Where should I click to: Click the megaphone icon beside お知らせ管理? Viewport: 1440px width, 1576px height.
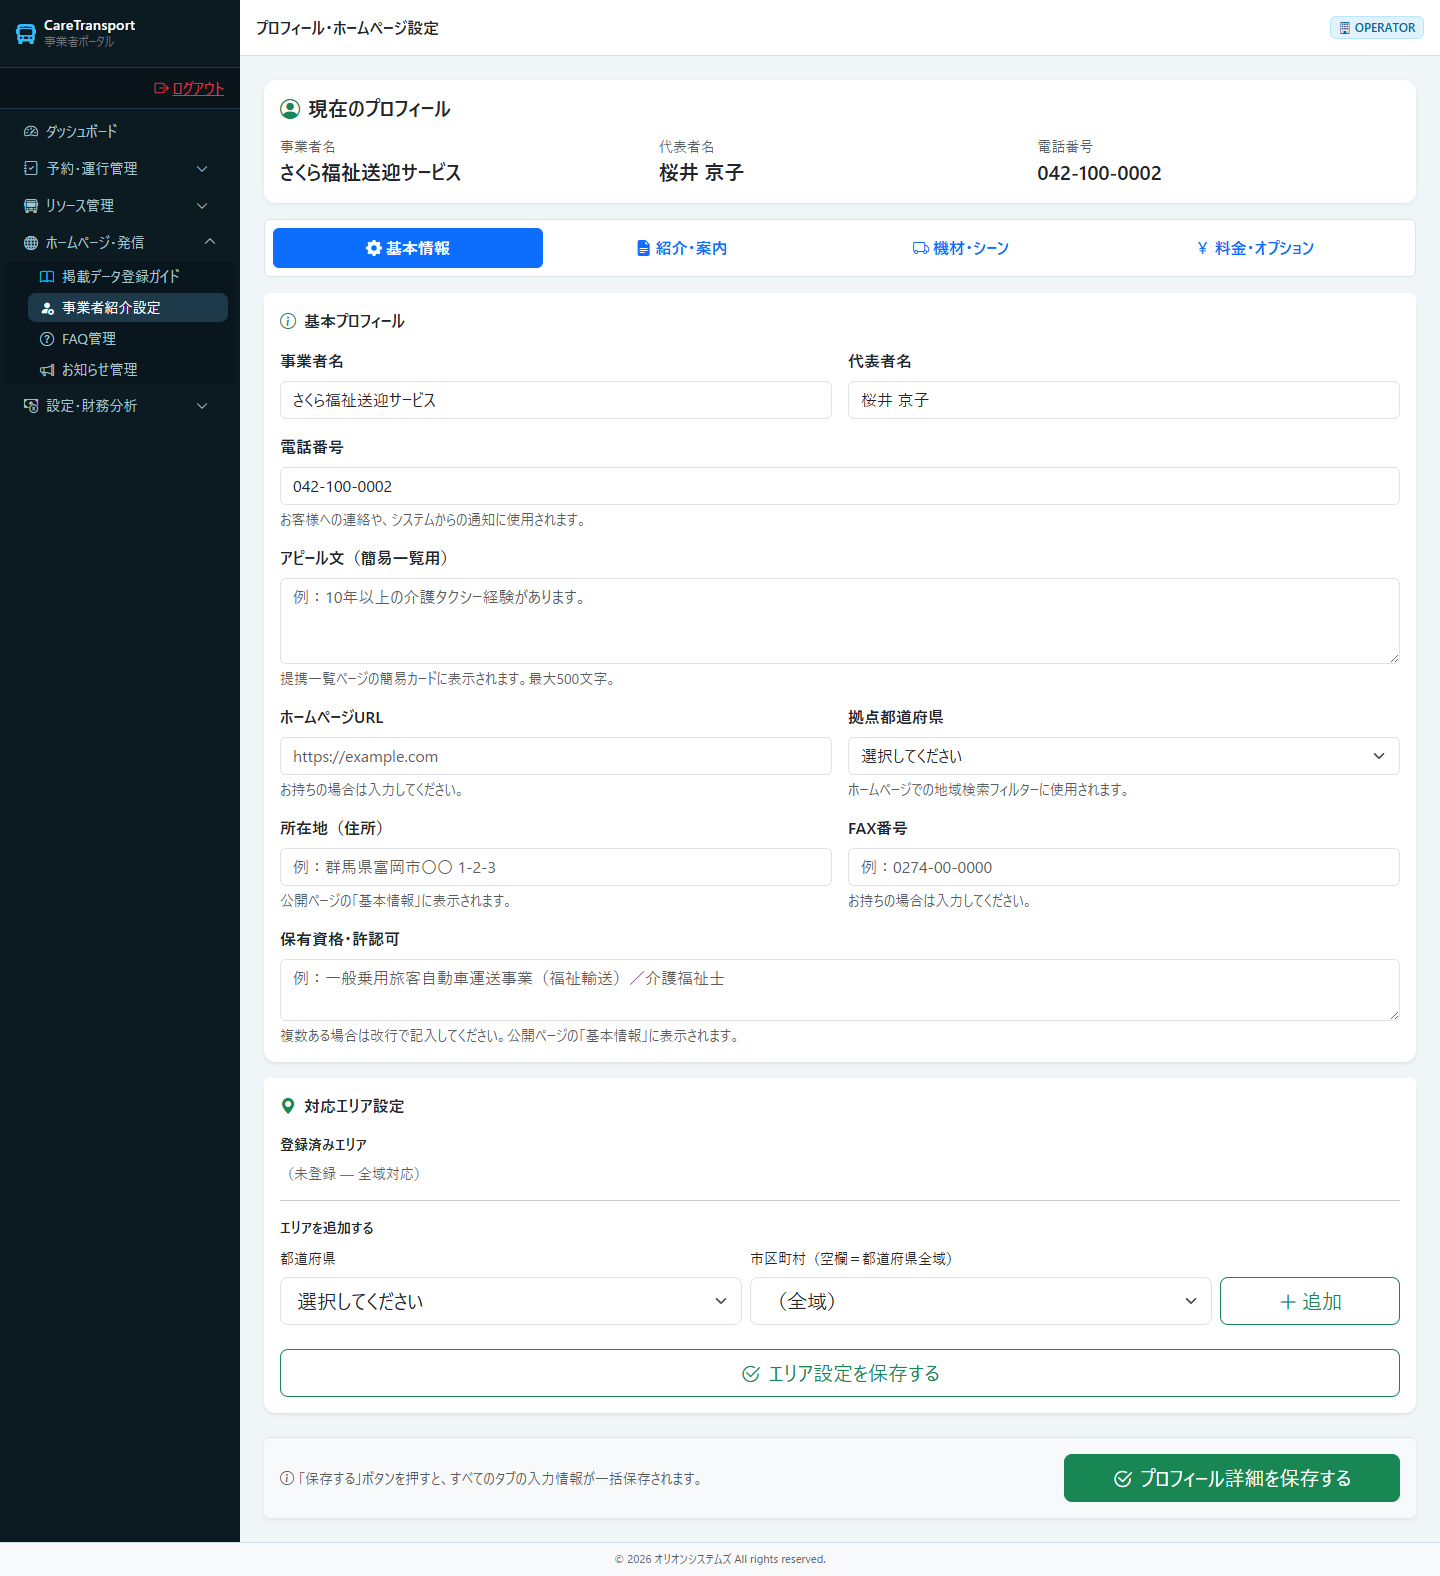pyautogui.click(x=47, y=370)
